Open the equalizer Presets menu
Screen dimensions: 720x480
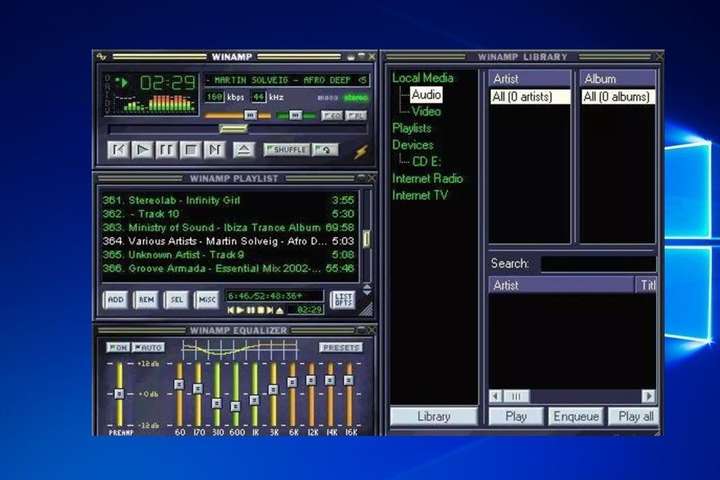tap(341, 347)
